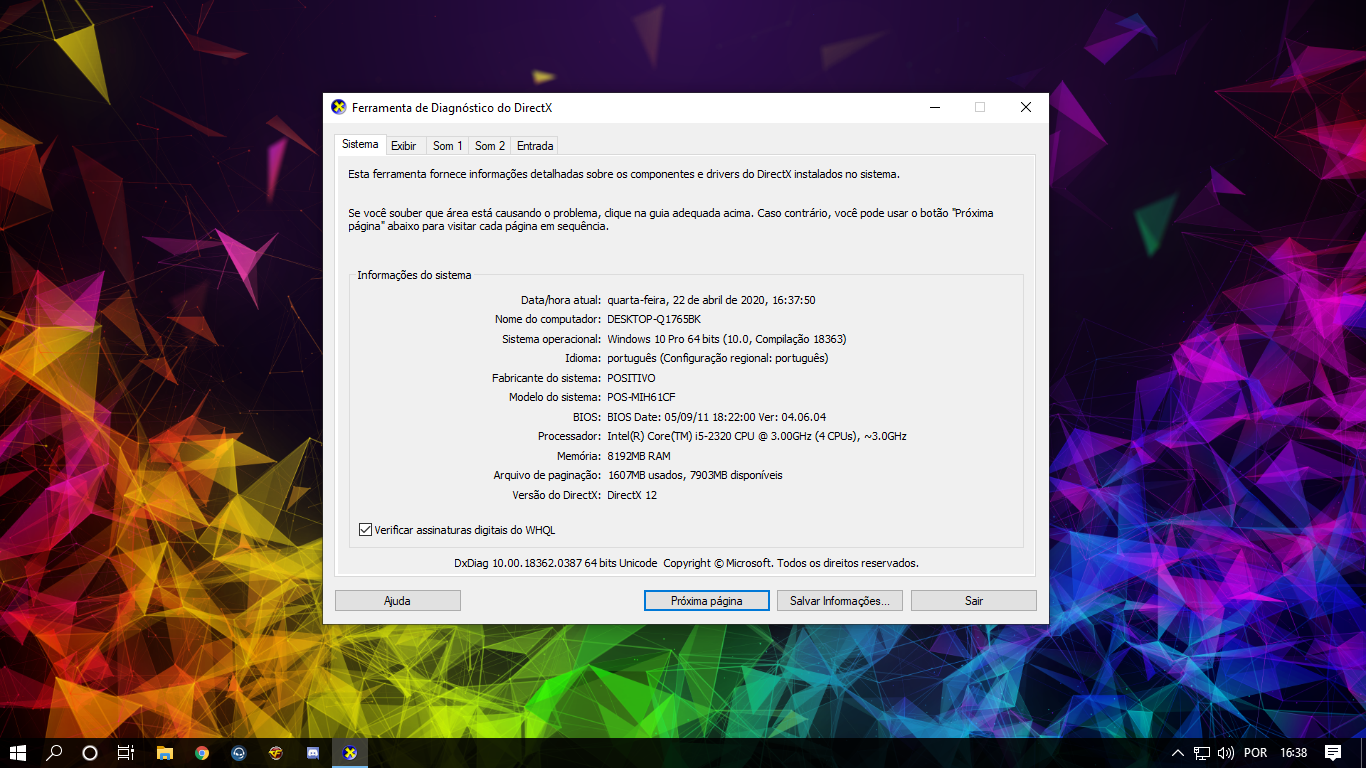The width and height of the screenshot is (1366, 768).
Task: Click the Intel Core i5-2320 processor value
Action: (x=757, y=436)
